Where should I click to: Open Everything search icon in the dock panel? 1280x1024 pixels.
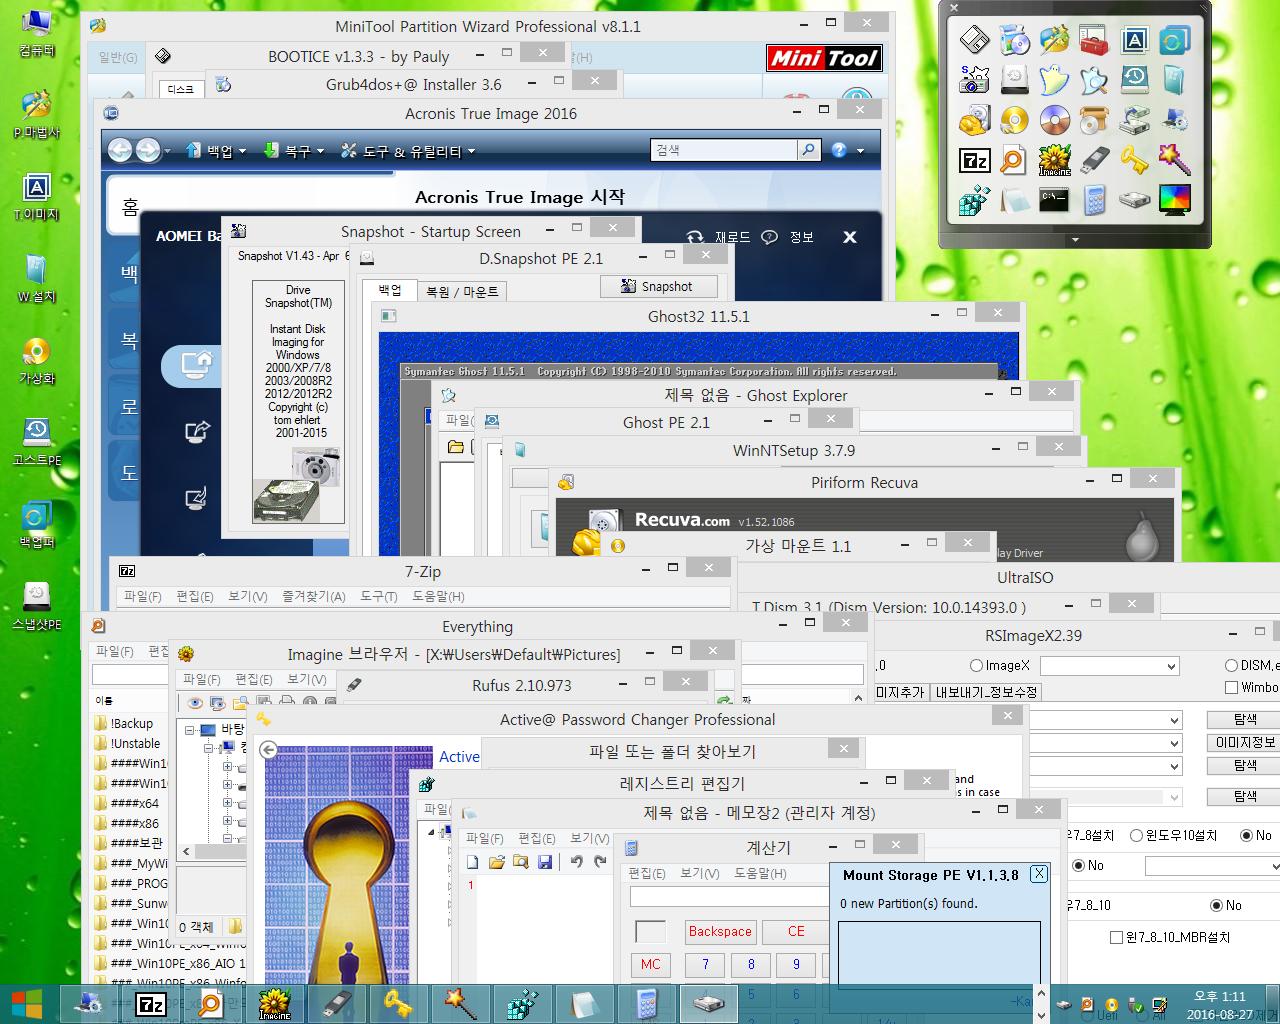tap(1014, 160)
